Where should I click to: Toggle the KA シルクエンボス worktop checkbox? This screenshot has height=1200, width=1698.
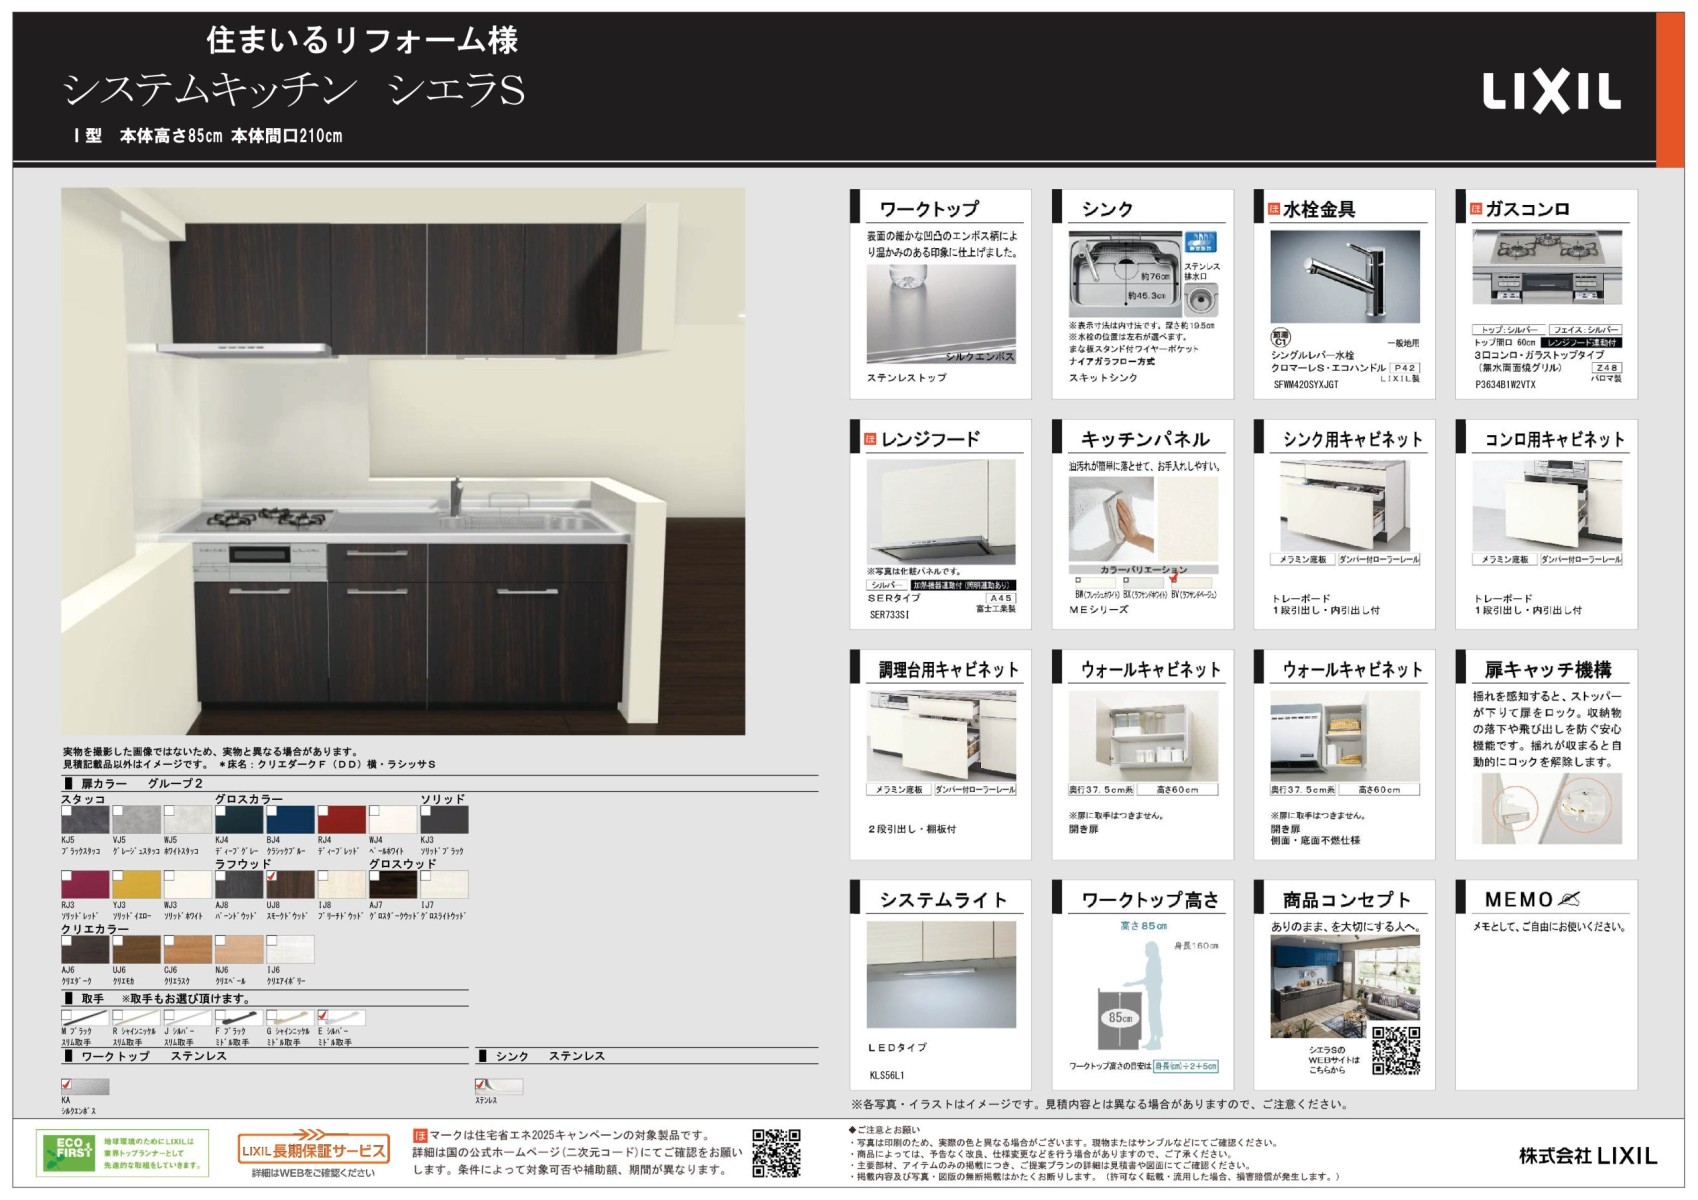(x=66, y=1084)
